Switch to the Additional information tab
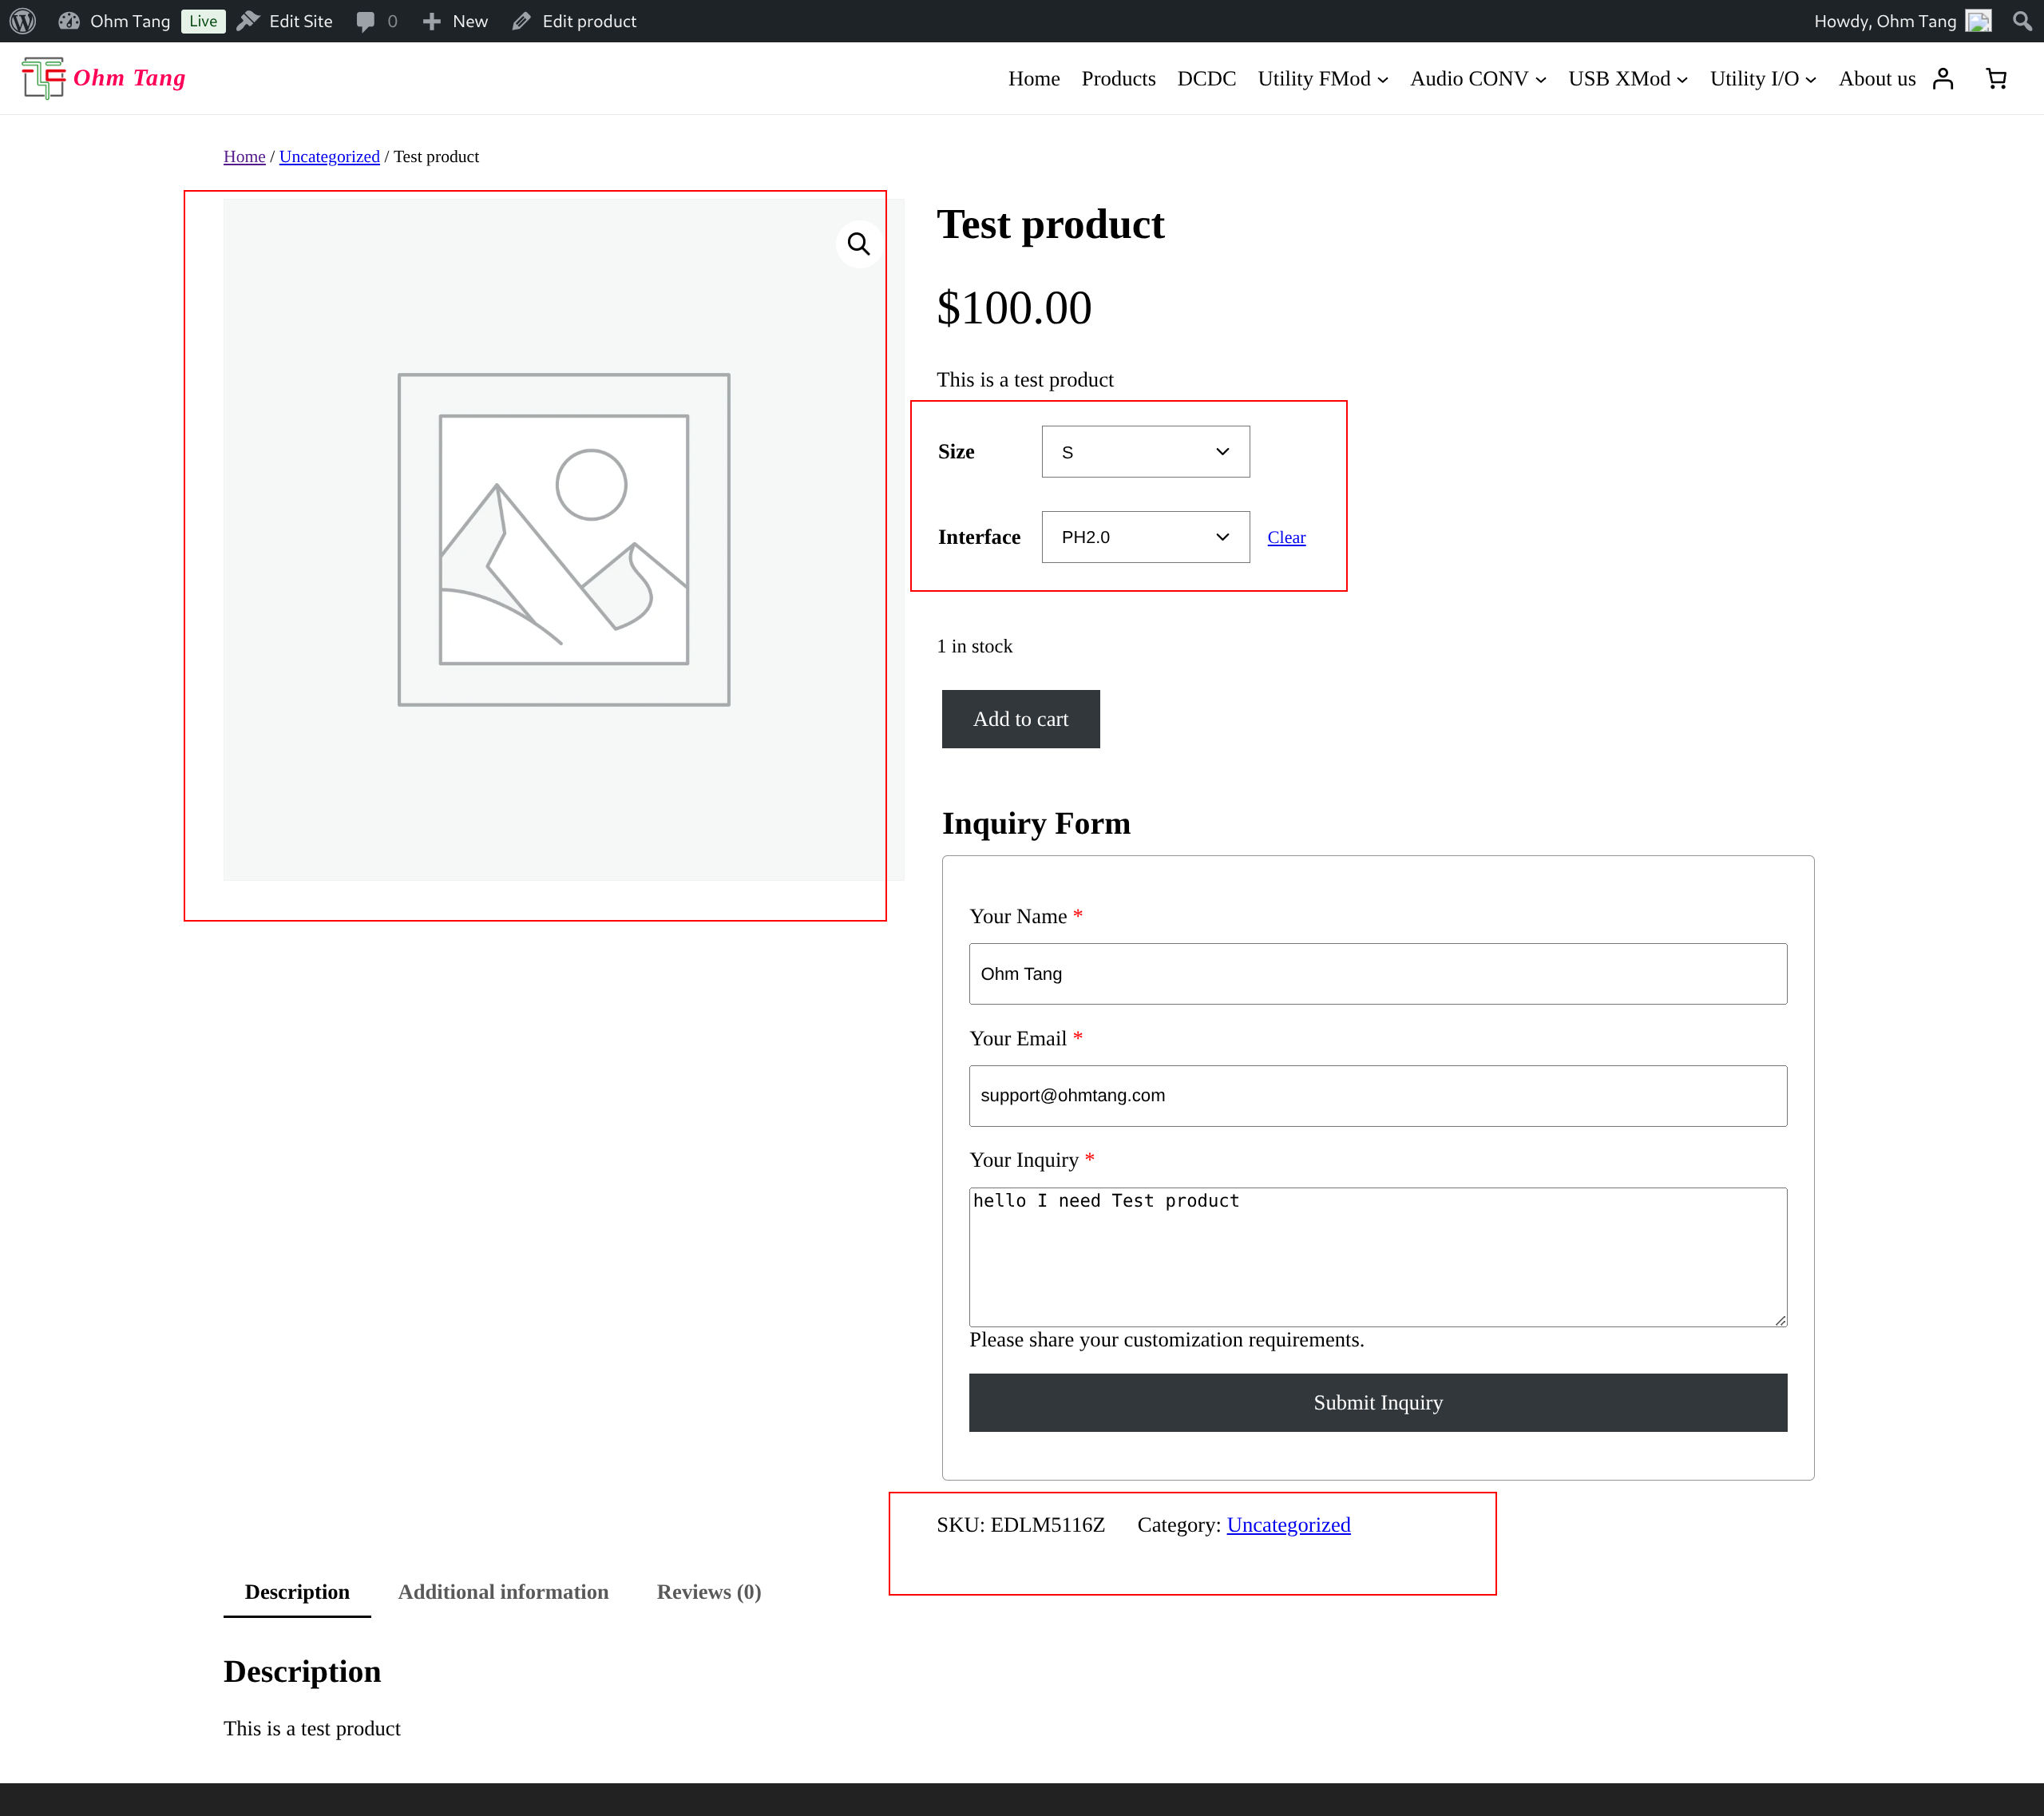Viewport: 2044px width, 1816px height. coord(503,1592)
